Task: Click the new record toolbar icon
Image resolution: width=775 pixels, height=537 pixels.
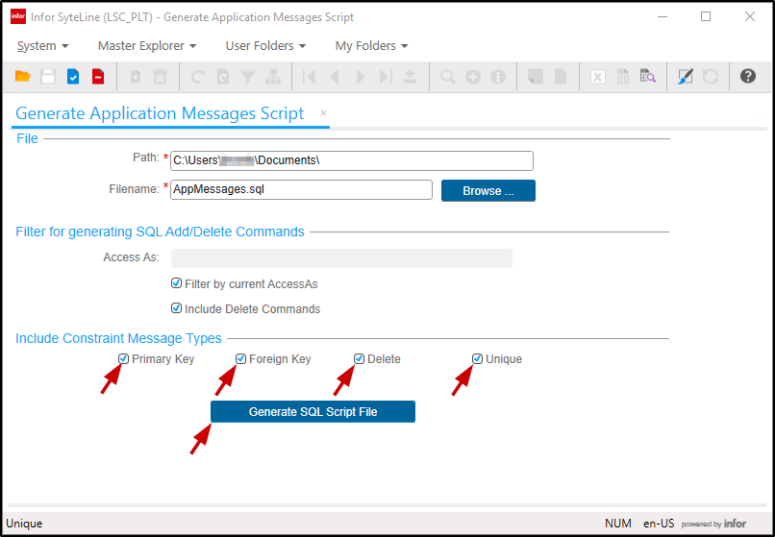Action: coord(135,77)
